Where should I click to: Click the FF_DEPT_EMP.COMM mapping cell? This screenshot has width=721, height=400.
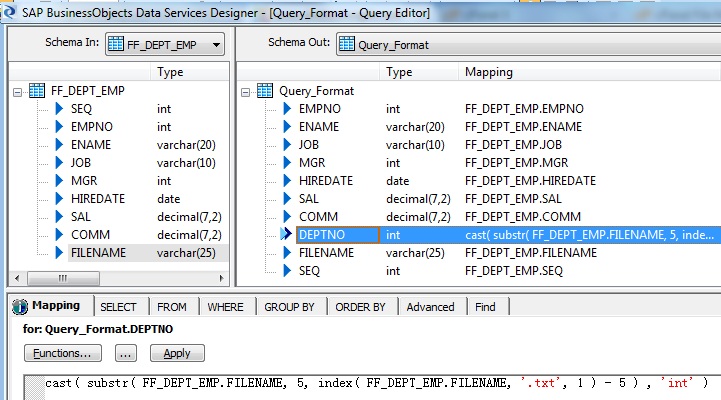523,217
